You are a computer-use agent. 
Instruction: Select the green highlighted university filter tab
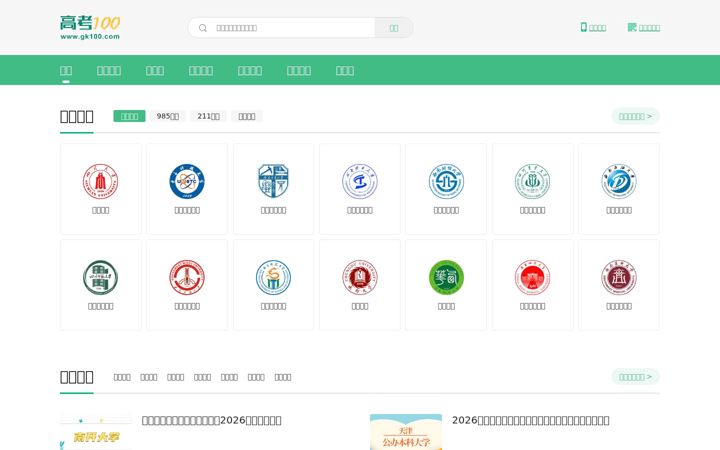coord(129,116)
